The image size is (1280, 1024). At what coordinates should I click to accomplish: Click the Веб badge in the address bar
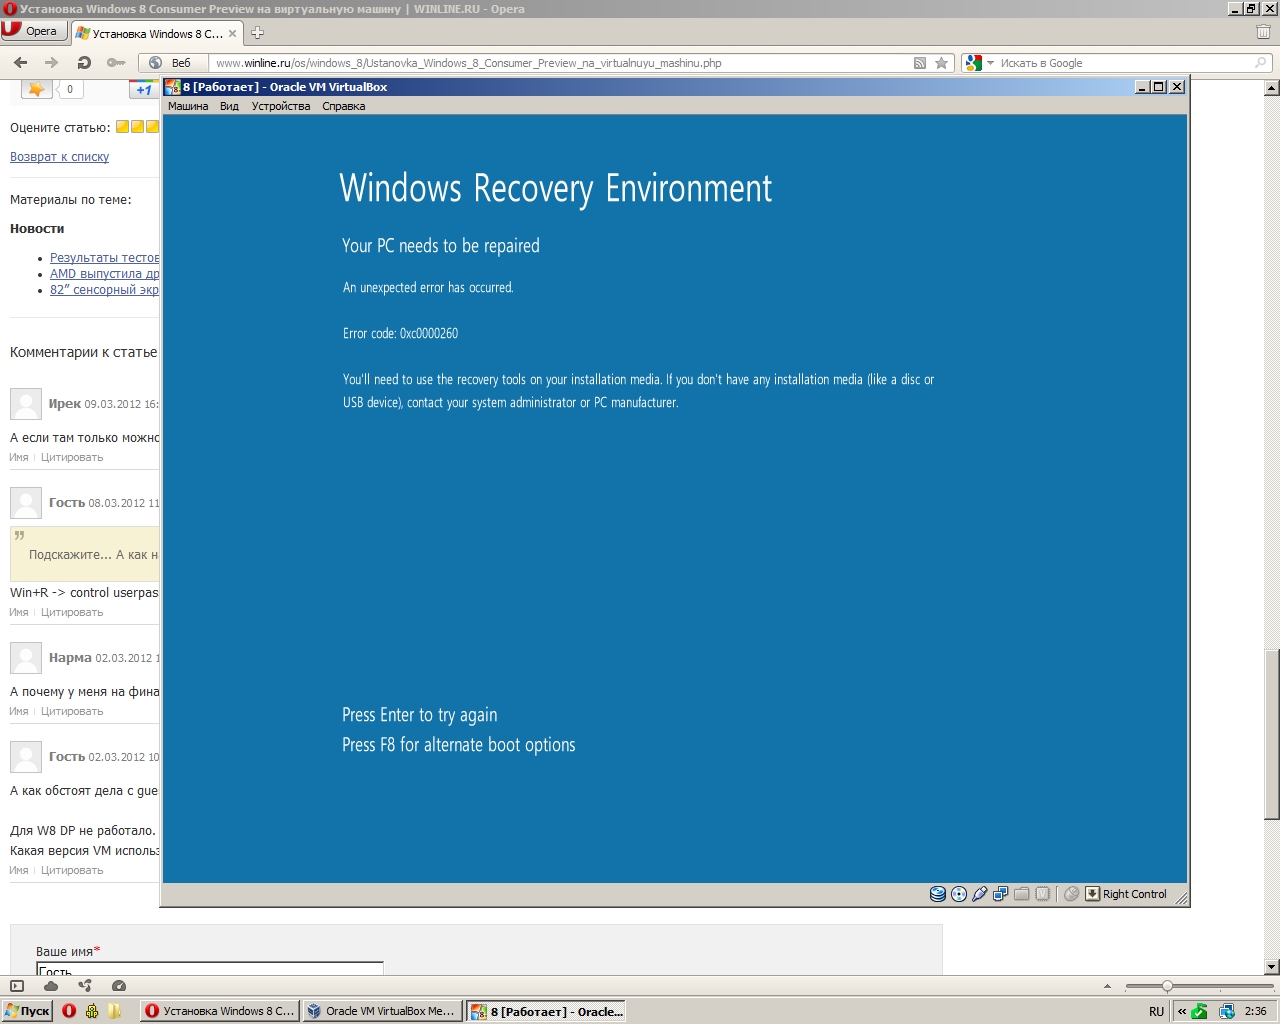click(x=171, y=63)
